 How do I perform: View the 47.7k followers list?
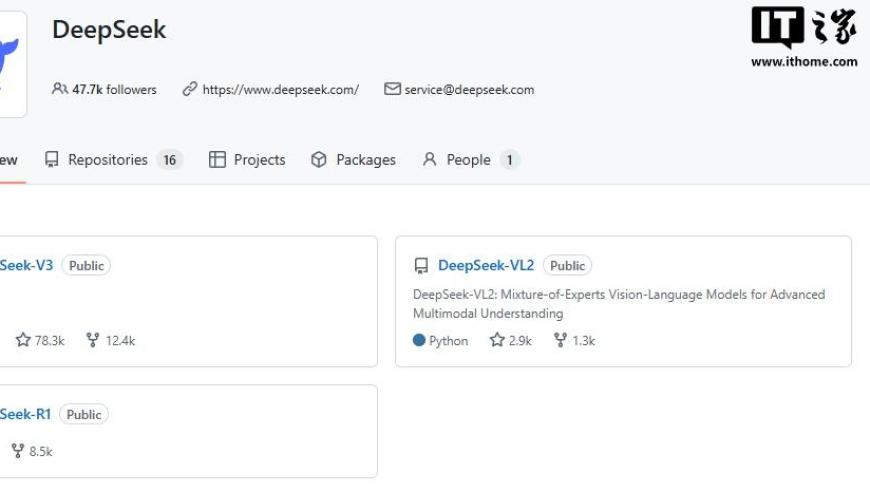[114, 89]
